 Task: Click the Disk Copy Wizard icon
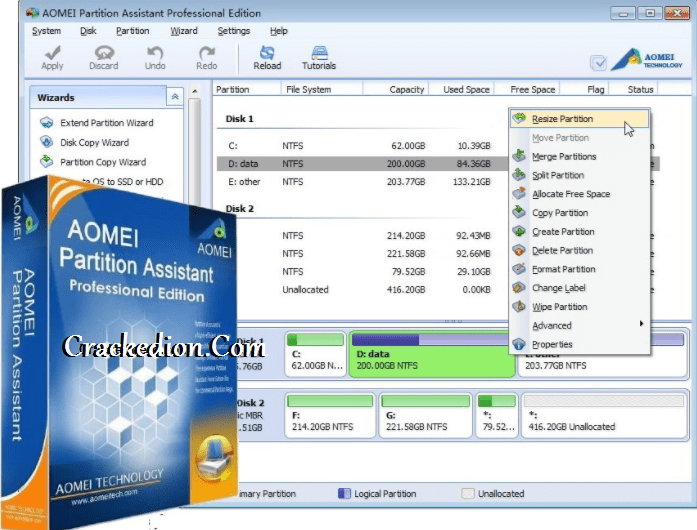(x=46, y=142)
